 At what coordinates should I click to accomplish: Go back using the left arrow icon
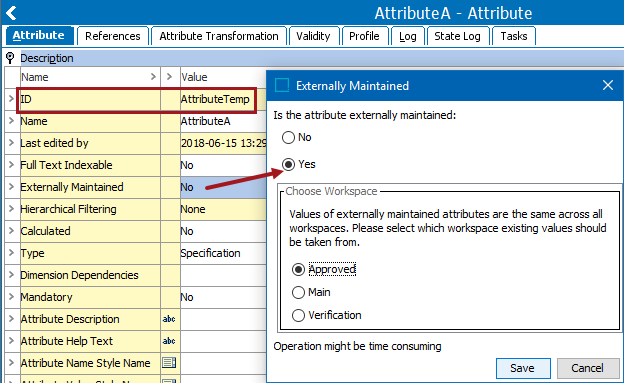(11, 13)
